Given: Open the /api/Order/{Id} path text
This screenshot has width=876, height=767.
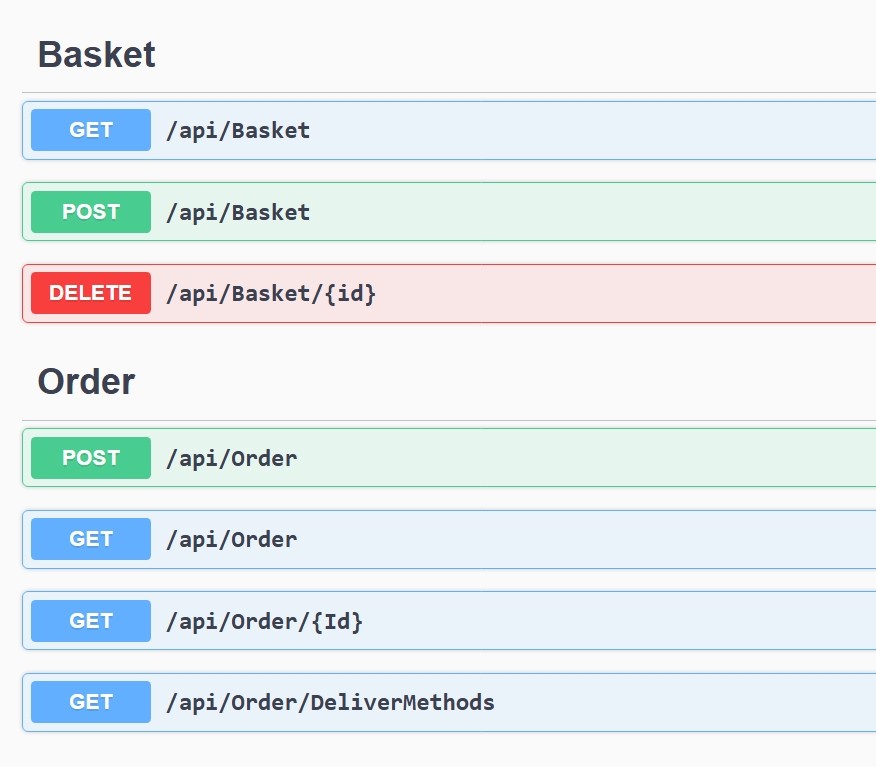Looking at the screenshot, I should (x=264, y=621).
